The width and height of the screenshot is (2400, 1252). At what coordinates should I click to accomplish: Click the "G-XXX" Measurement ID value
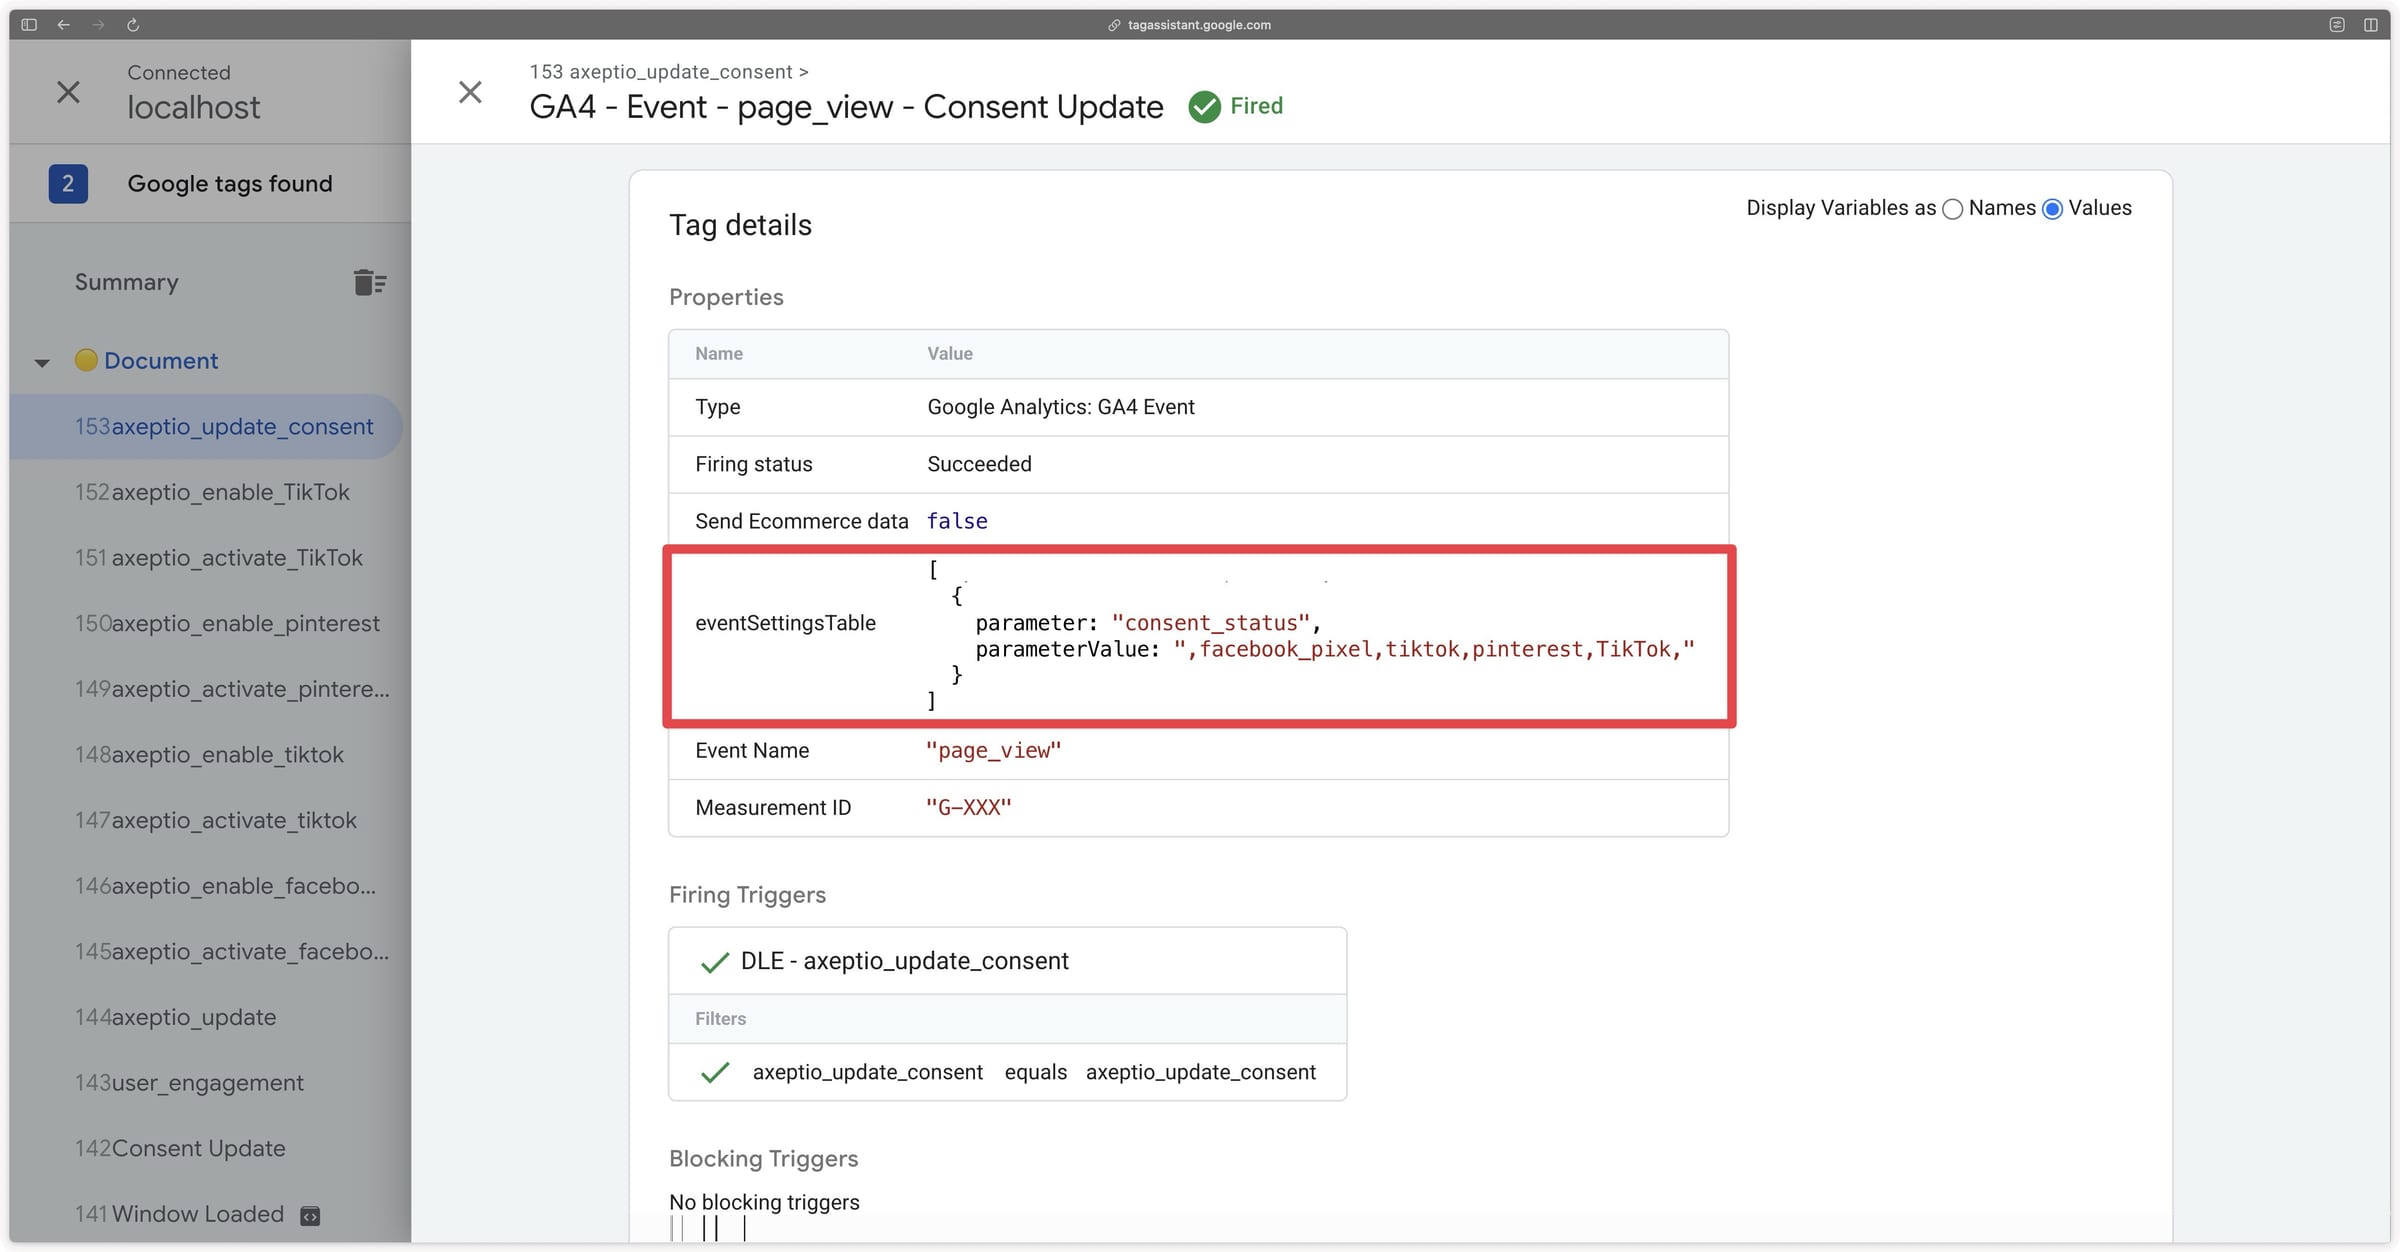pyautogui.click(x=968, y=808)
